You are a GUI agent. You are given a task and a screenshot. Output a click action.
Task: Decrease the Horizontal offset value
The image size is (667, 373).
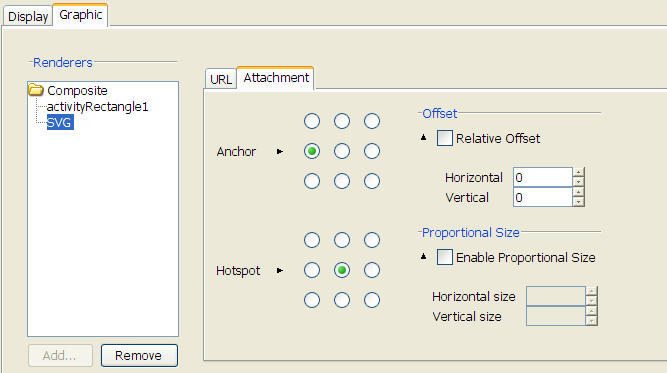pyautogui.click(x=579, y=182)
